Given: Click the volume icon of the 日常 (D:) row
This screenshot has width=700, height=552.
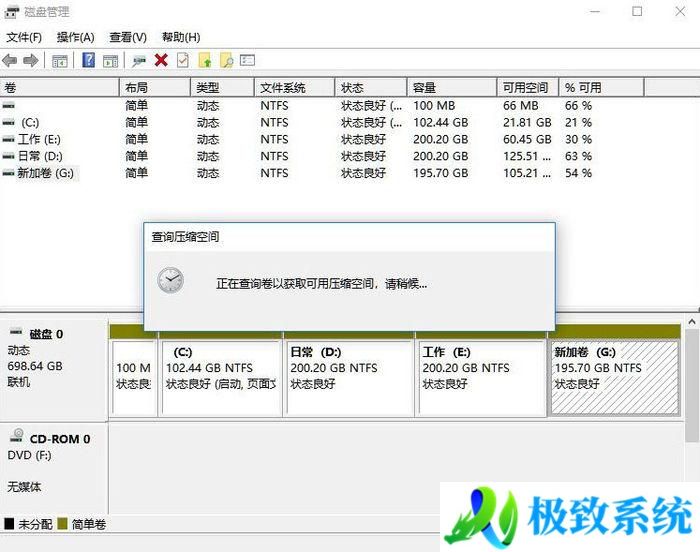Looking at the screenshot, I should (8, 156).
